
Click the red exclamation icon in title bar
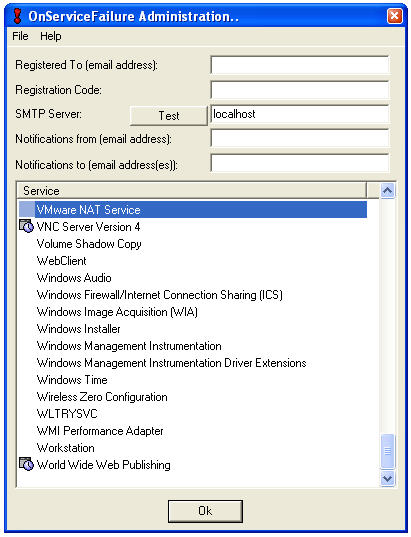pyautogui.click(x=17, y=16)
